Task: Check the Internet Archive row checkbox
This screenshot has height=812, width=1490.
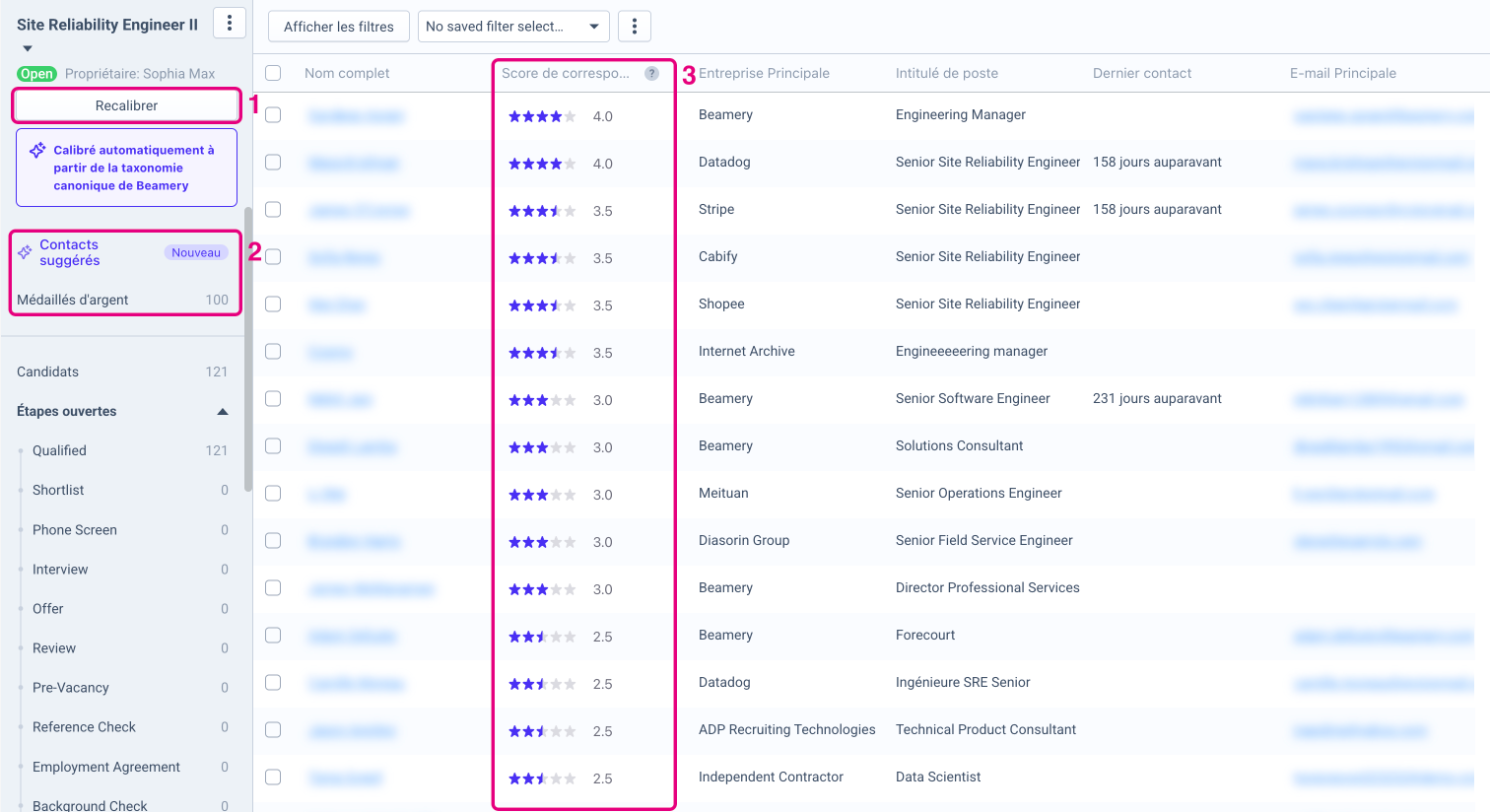Action: [x=273, y=352]
